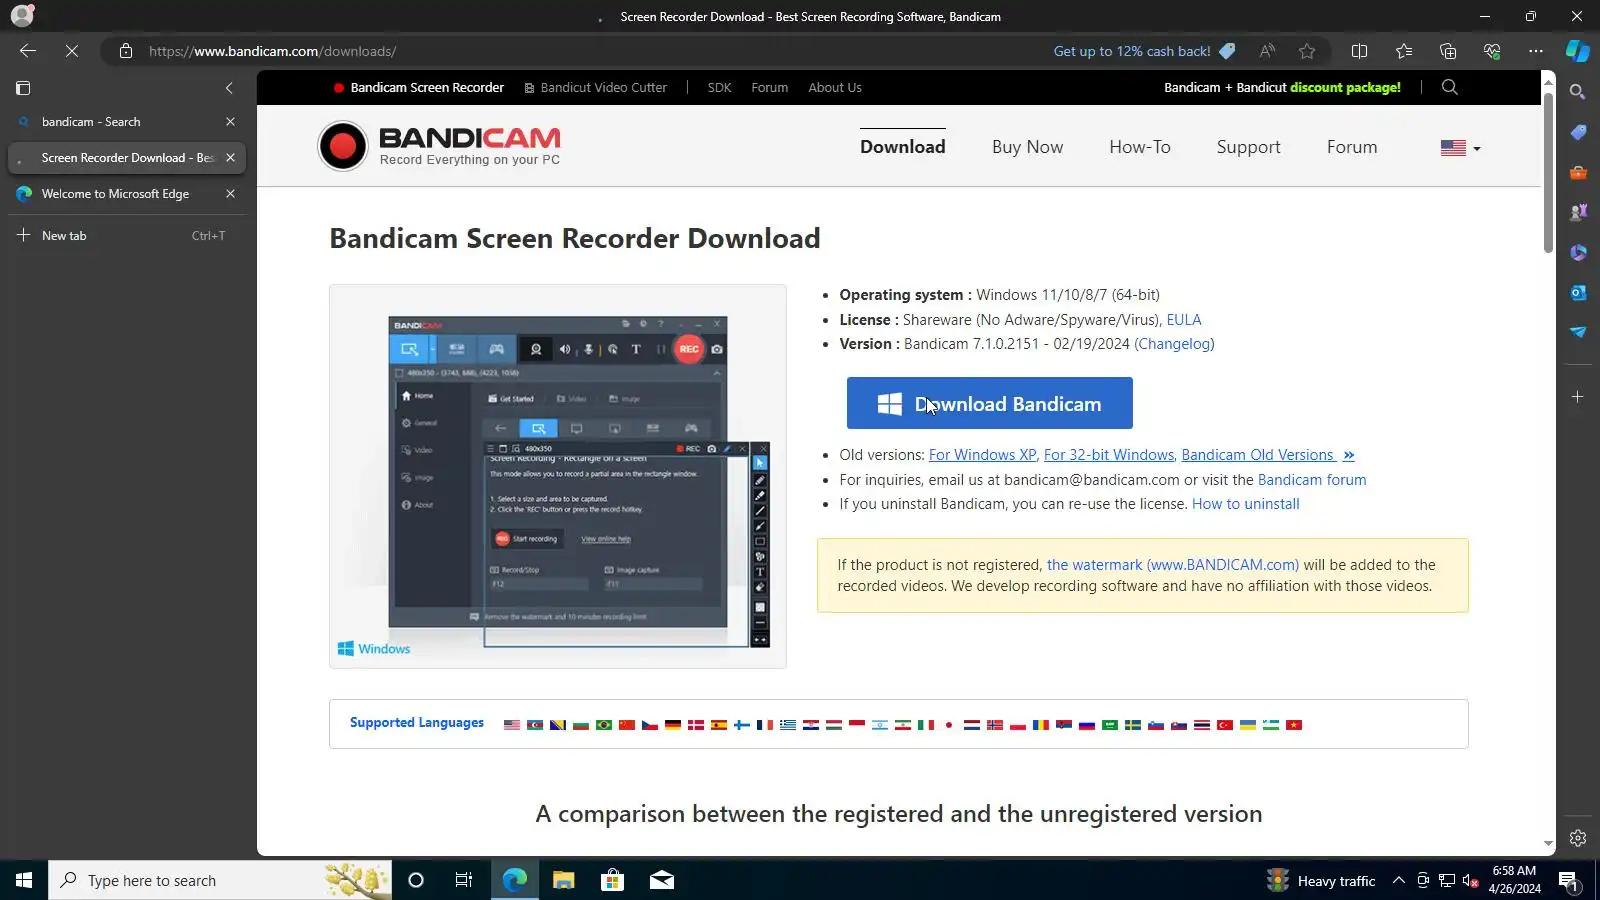Viewport: 1600px width, 900px height.
Task: Open Edge sidebar search icon
Action: pyautogui.click(x=1578, y=92)
